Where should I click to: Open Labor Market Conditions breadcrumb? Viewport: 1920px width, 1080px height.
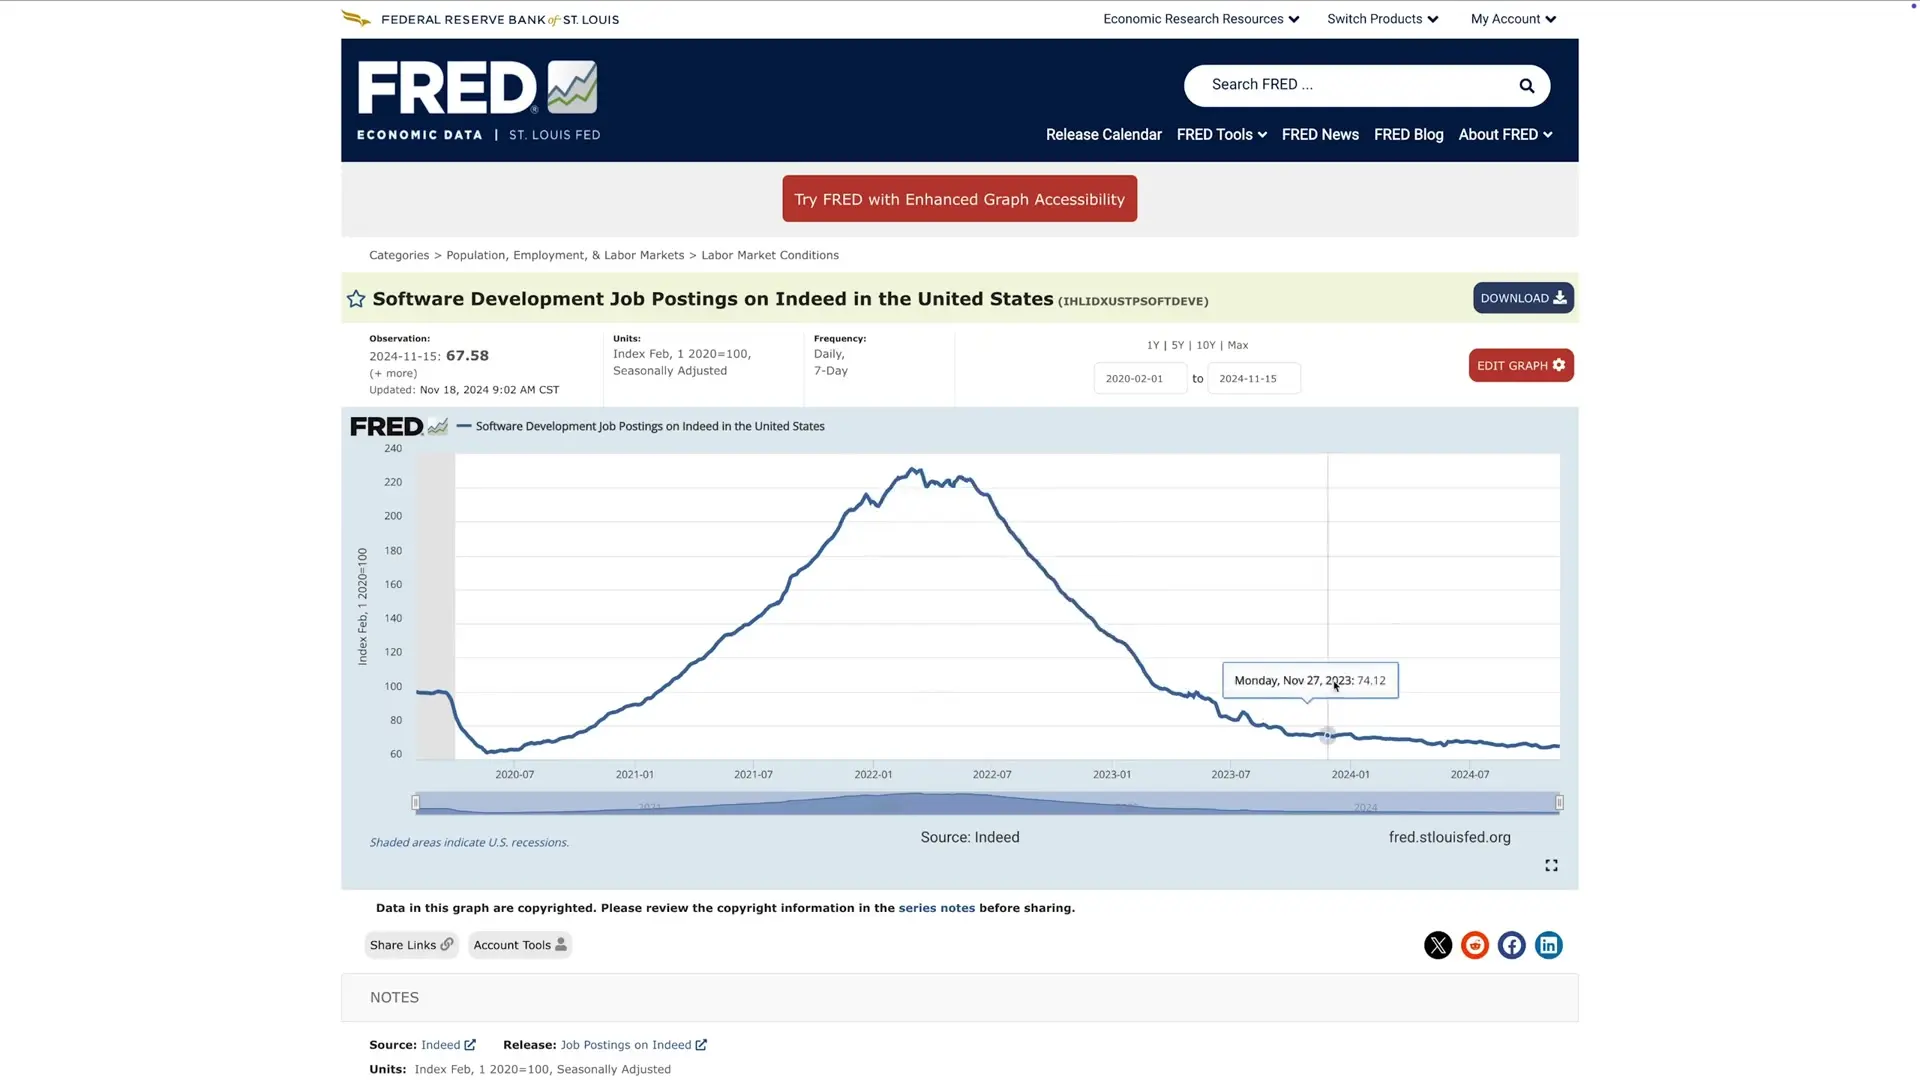pyautogui.click(x=770, y=255)
